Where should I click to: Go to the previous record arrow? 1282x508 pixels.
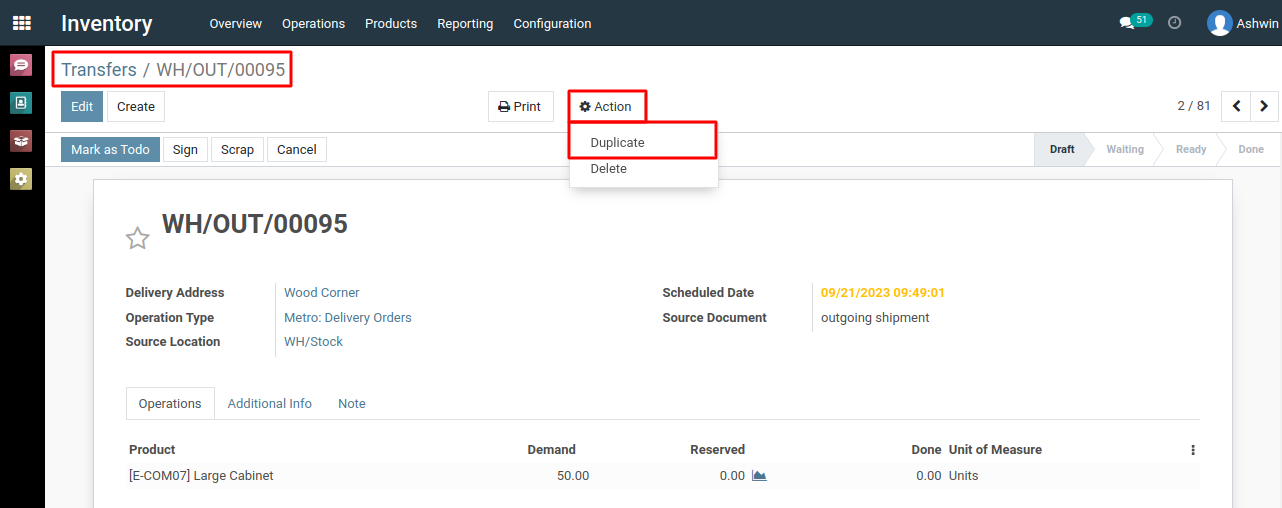click(x=1236, y=106)
